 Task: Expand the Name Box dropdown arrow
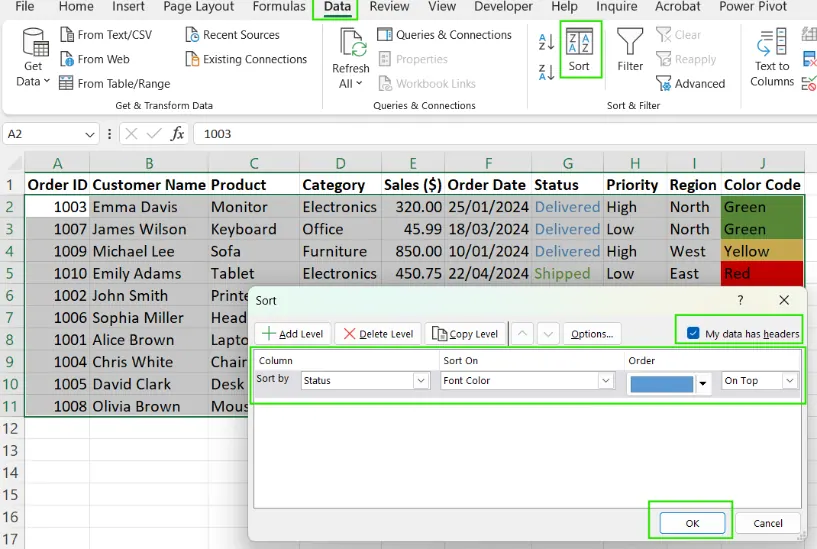91,133
